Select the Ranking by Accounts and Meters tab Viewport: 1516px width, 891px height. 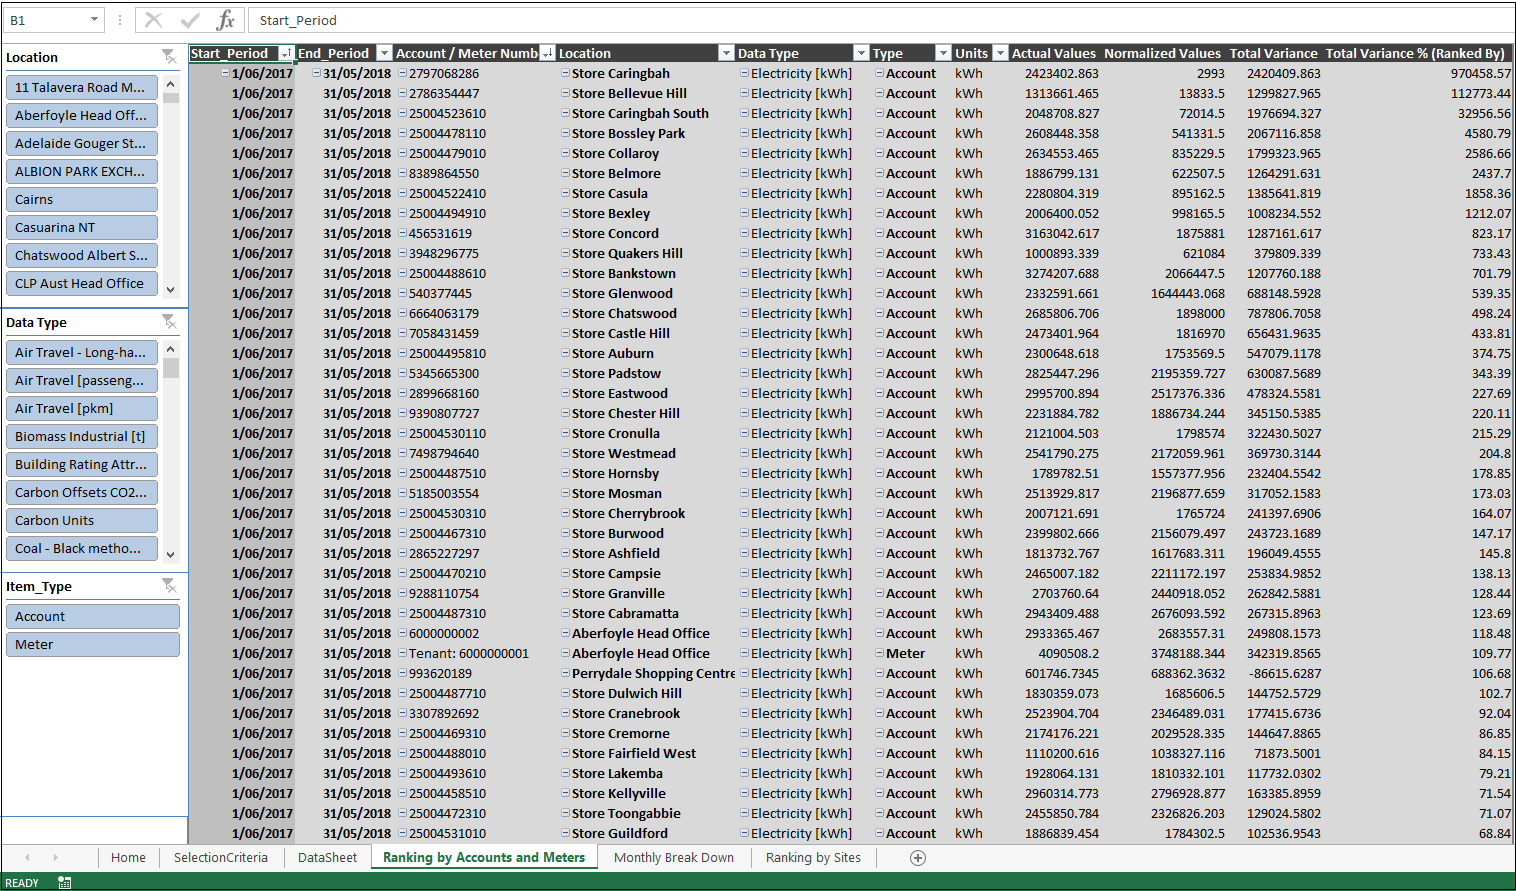point(484,858)
